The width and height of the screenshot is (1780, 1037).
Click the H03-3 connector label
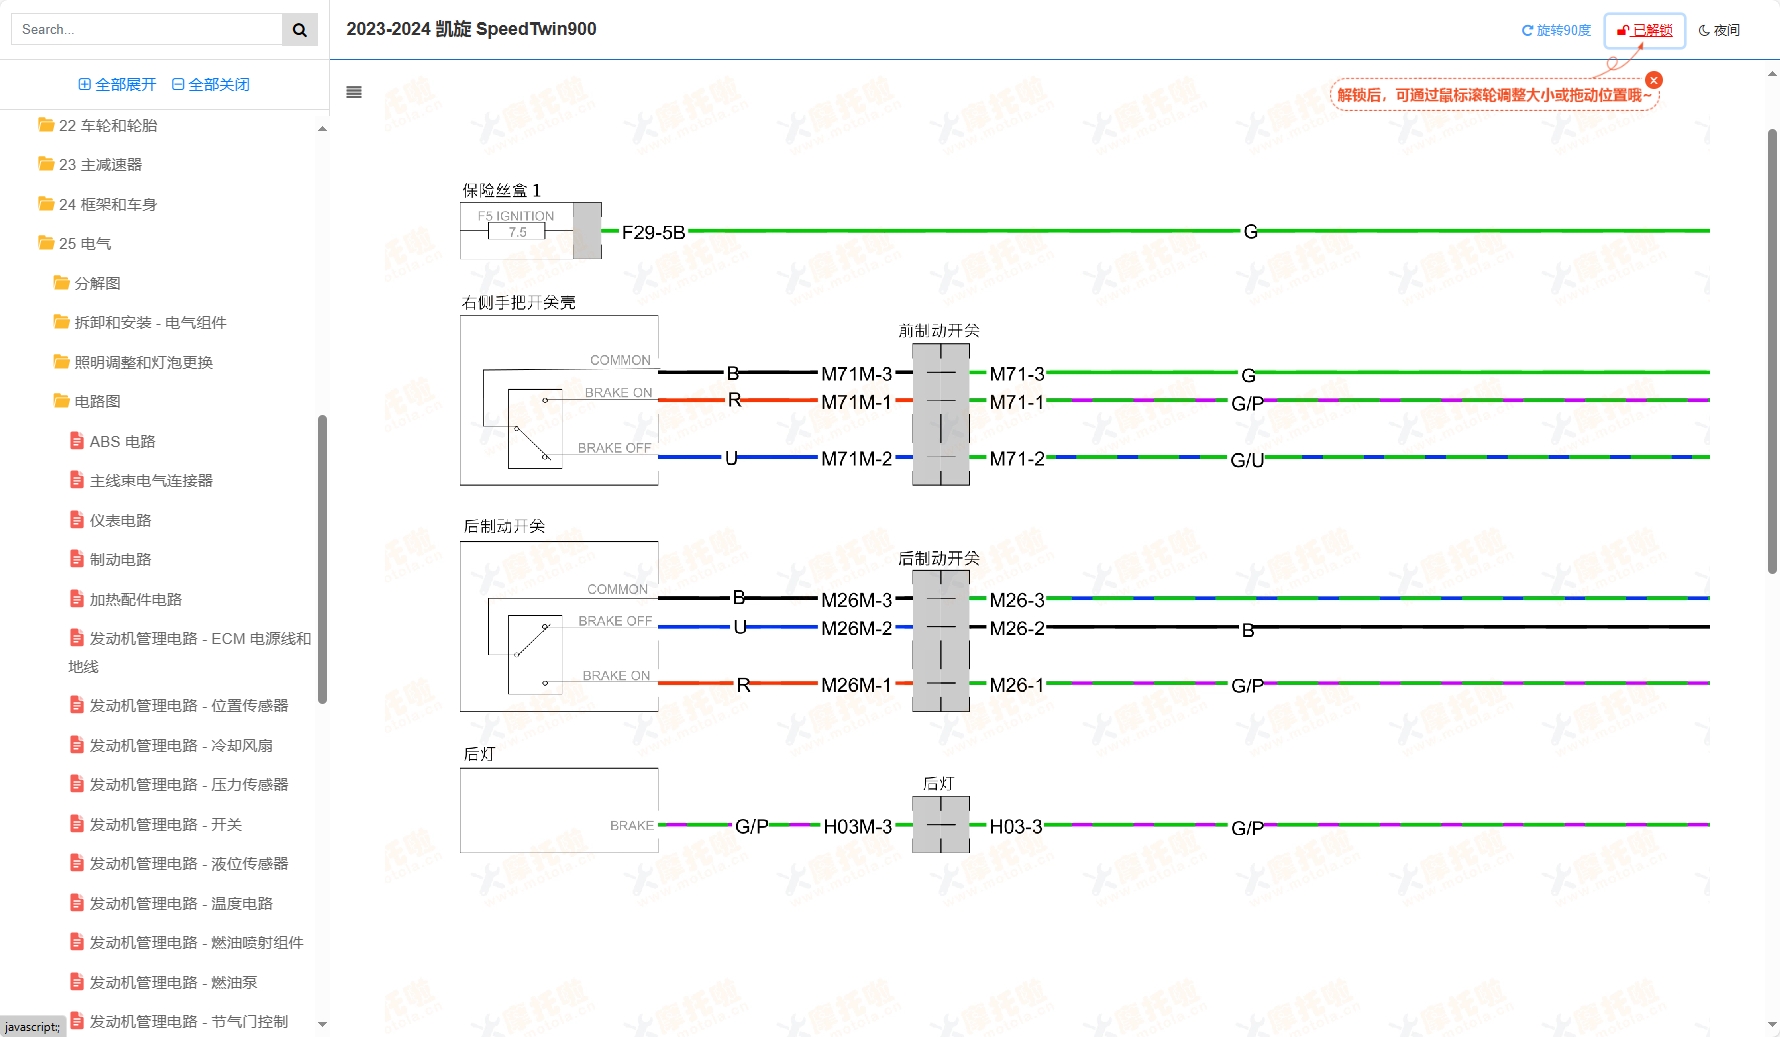tap(1016, 827)
